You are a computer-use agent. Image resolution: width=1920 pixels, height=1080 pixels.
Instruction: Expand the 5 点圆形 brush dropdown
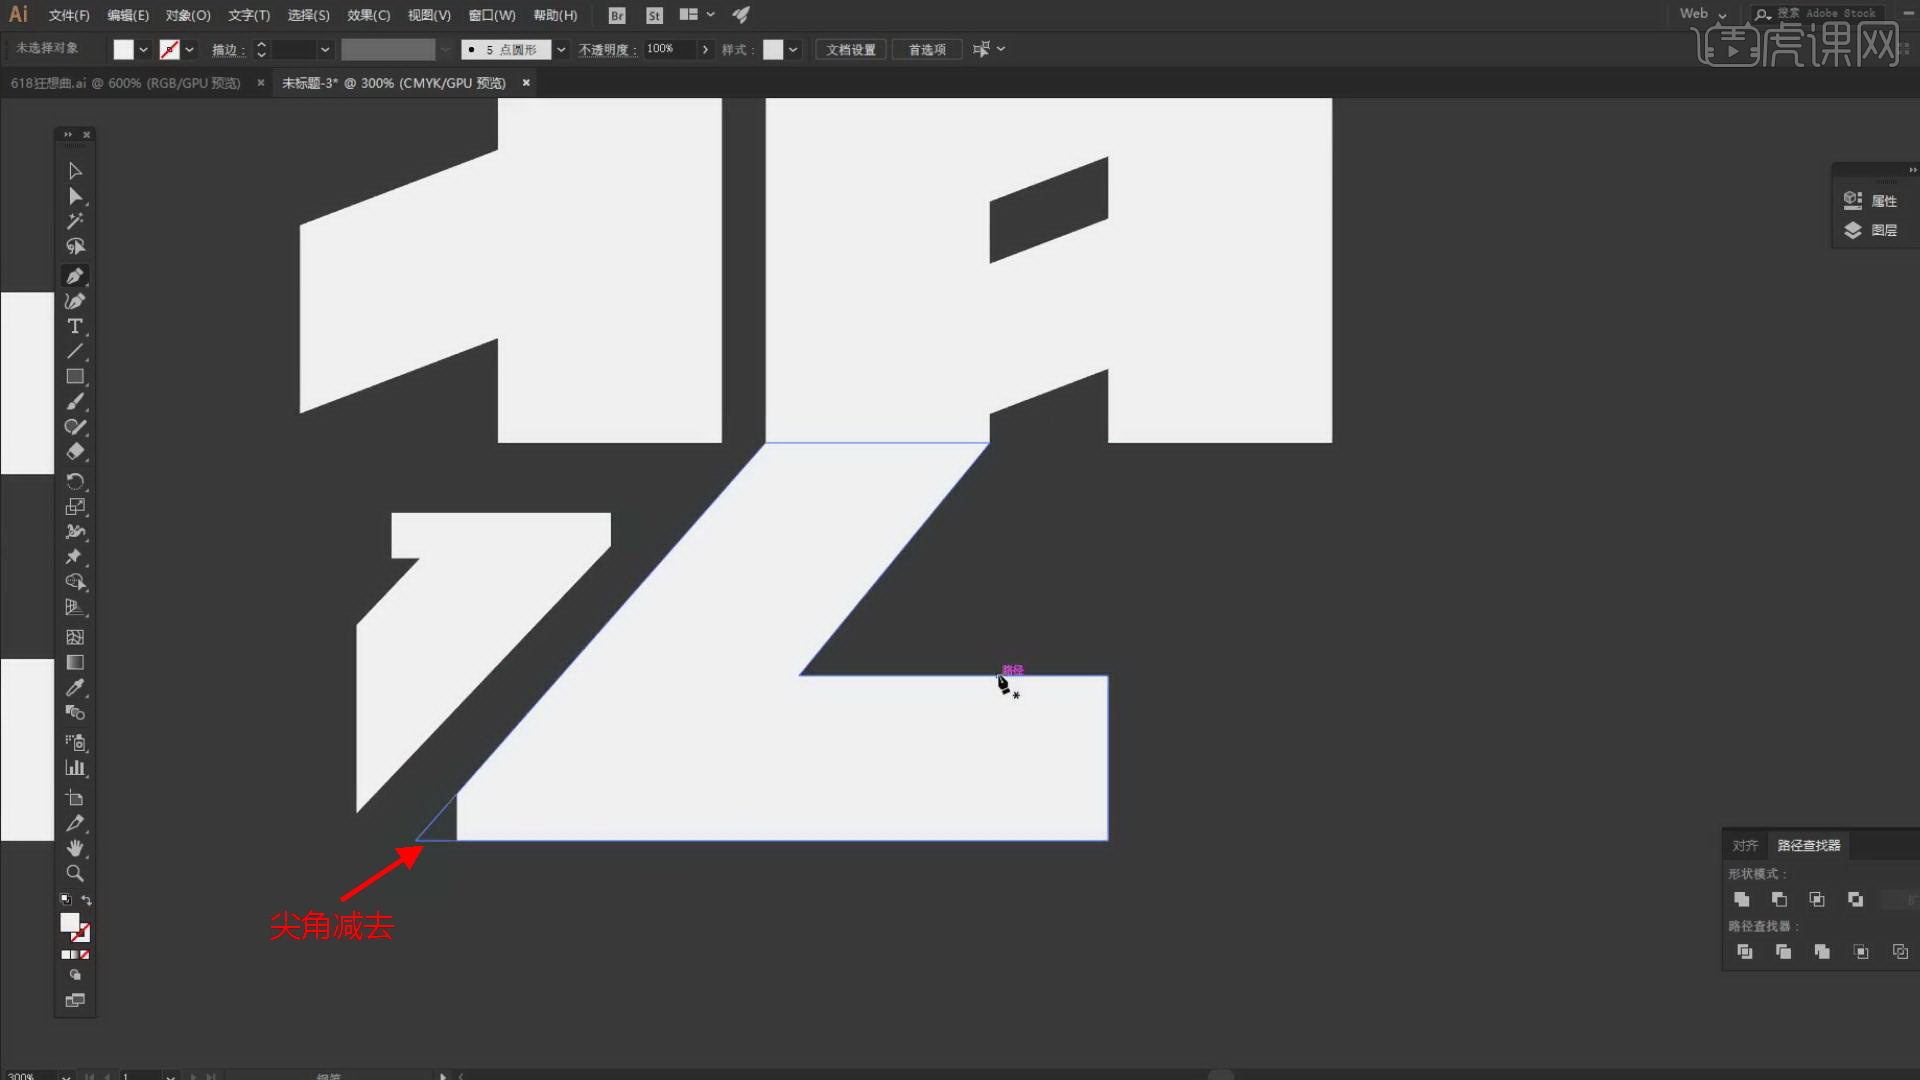click(x=561, y=49)
